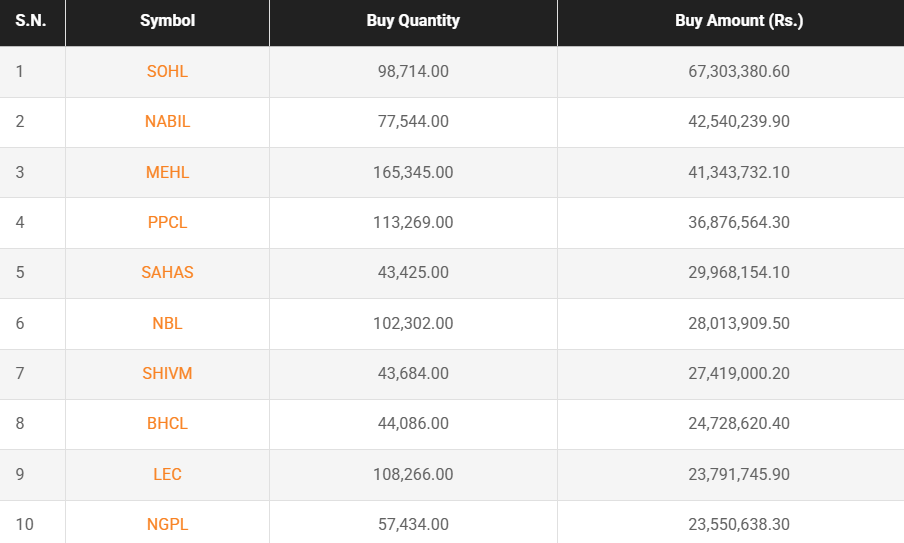Open the NGPL symbol link

(167, 525)
